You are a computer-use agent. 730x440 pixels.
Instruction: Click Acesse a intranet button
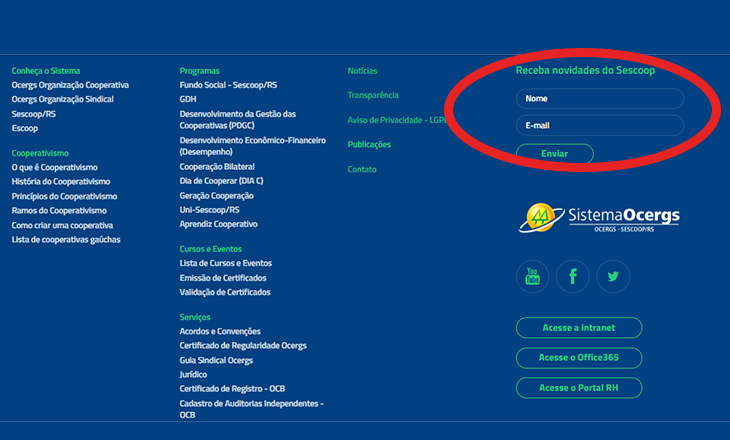[x=579, y=328]
